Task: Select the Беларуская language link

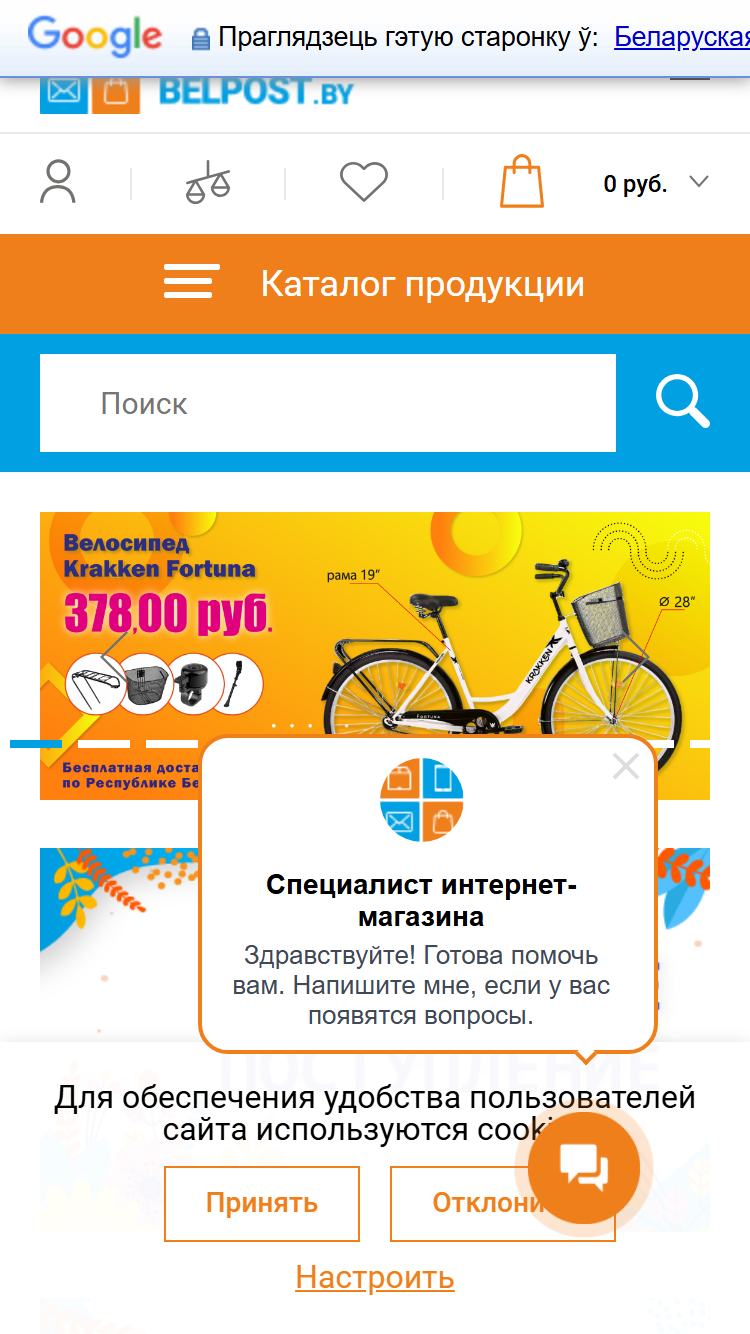Action: point(682,38)
